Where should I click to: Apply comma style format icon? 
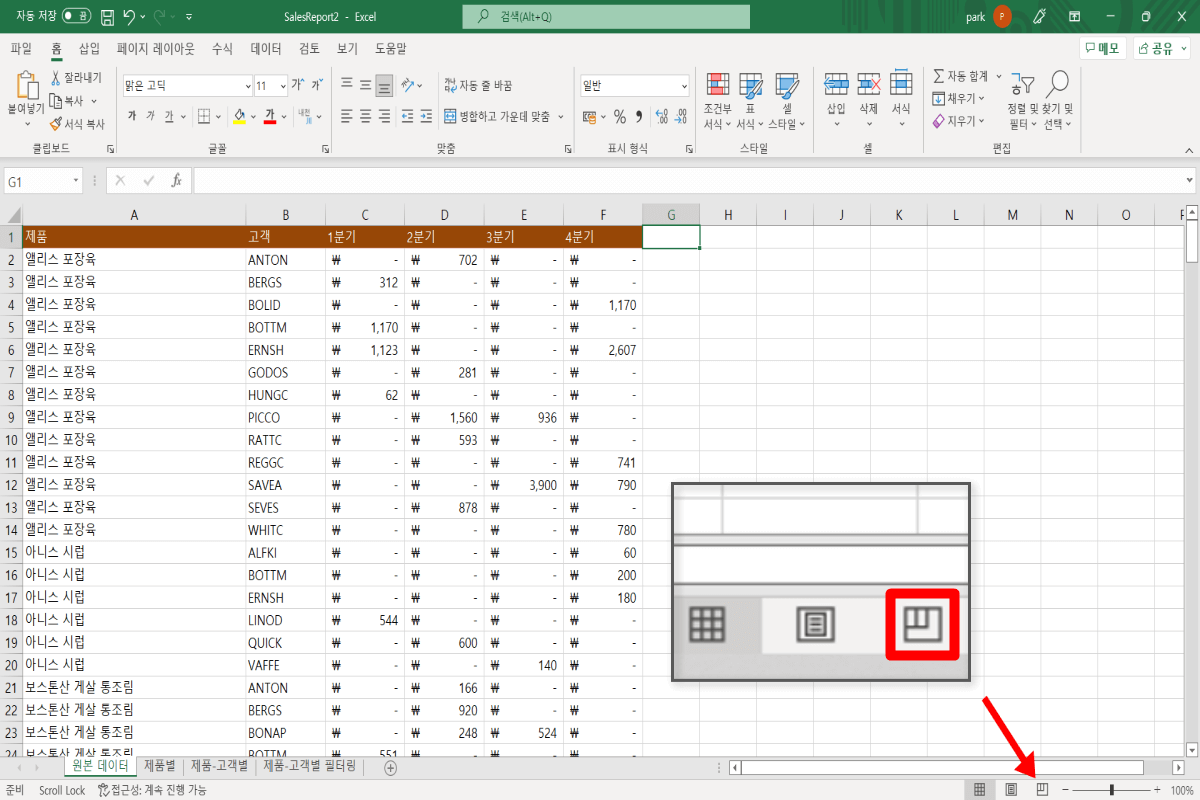pos(637,117)
